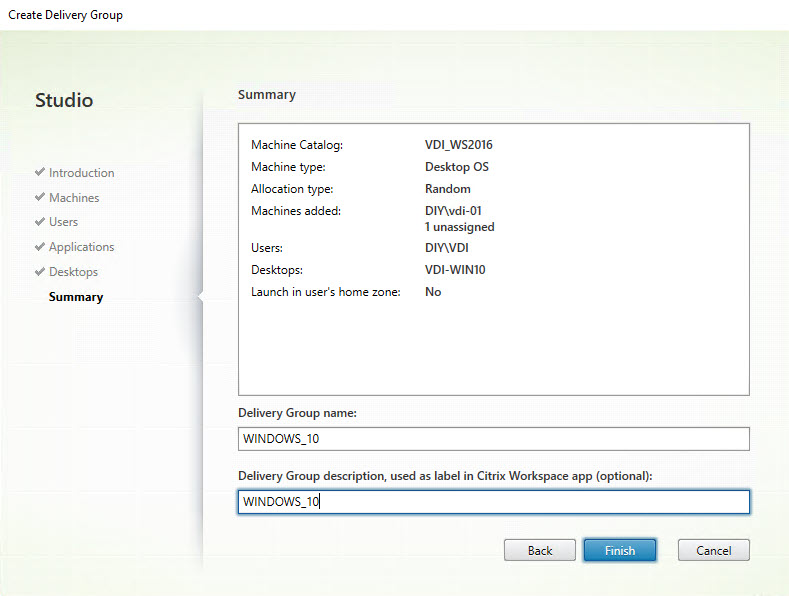789x596 pixels.
Task: Go to the Introduction wizard step
Action: click(81, 173)
